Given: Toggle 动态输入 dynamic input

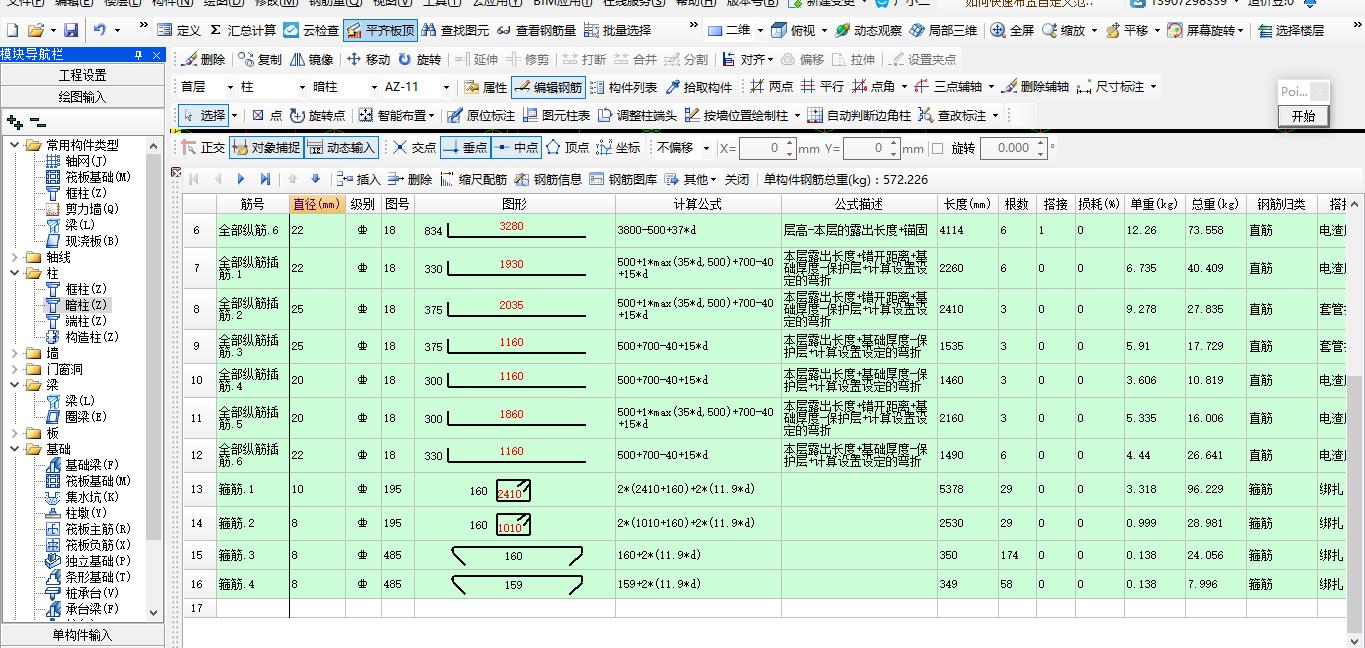Looking at the screenshot, I should click(x=340, y=148).
